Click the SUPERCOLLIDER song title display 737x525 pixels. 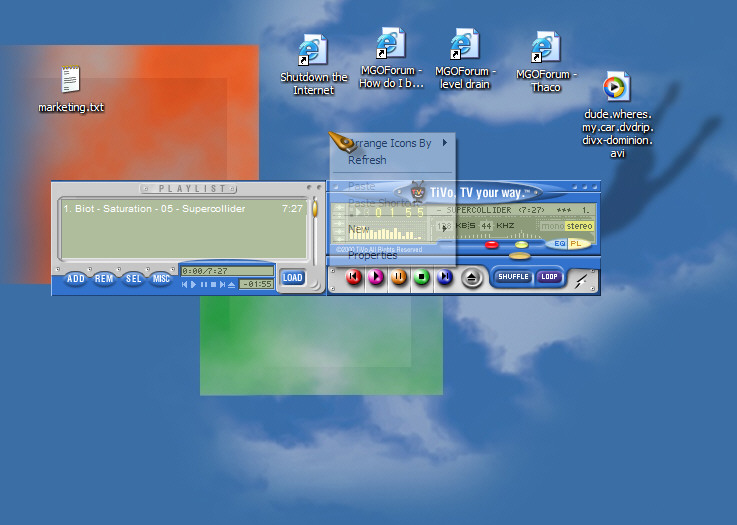[515, 210]
